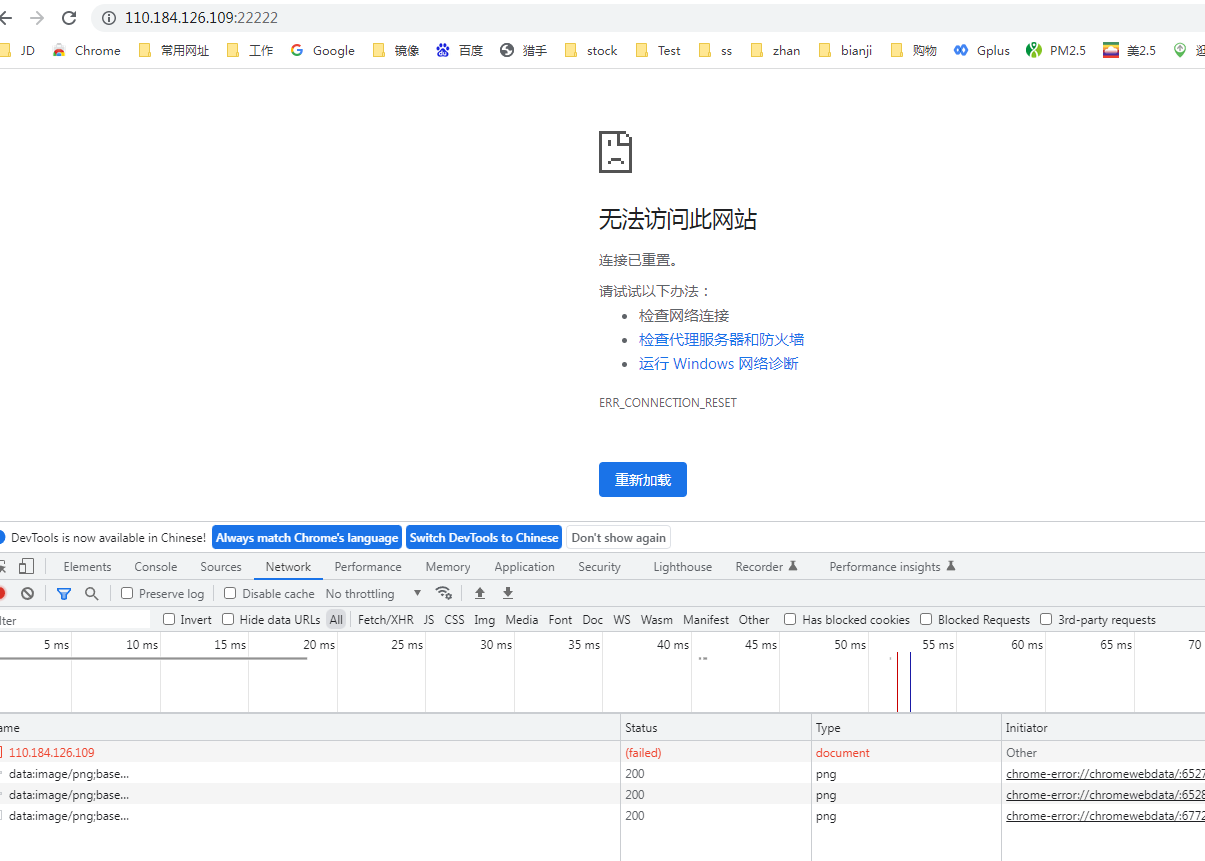Clear the network log
The height and width of the screenshot is (861, 1205).
[x=27, y=593]
